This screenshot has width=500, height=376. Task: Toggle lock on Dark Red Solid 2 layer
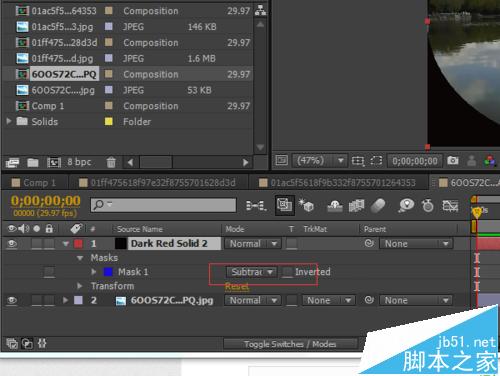(49, 244)
